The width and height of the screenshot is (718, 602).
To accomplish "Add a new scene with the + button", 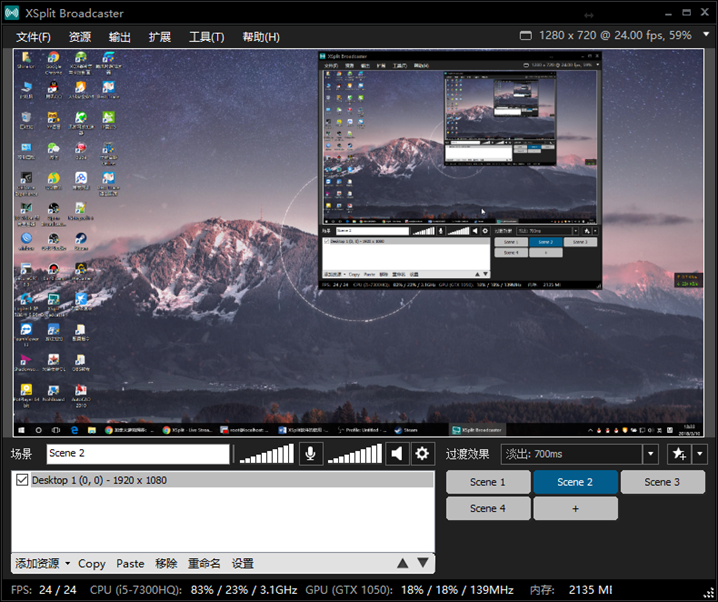I will click(x=575, y=509).
